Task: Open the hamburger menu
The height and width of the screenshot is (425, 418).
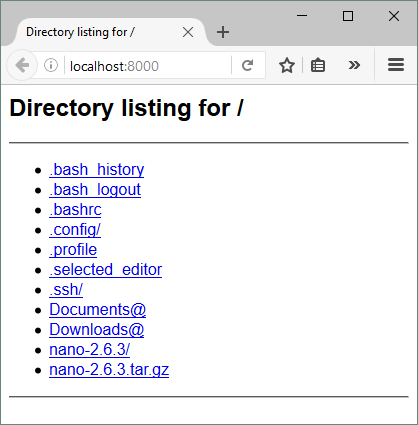Action: click(x=396, y=65)
